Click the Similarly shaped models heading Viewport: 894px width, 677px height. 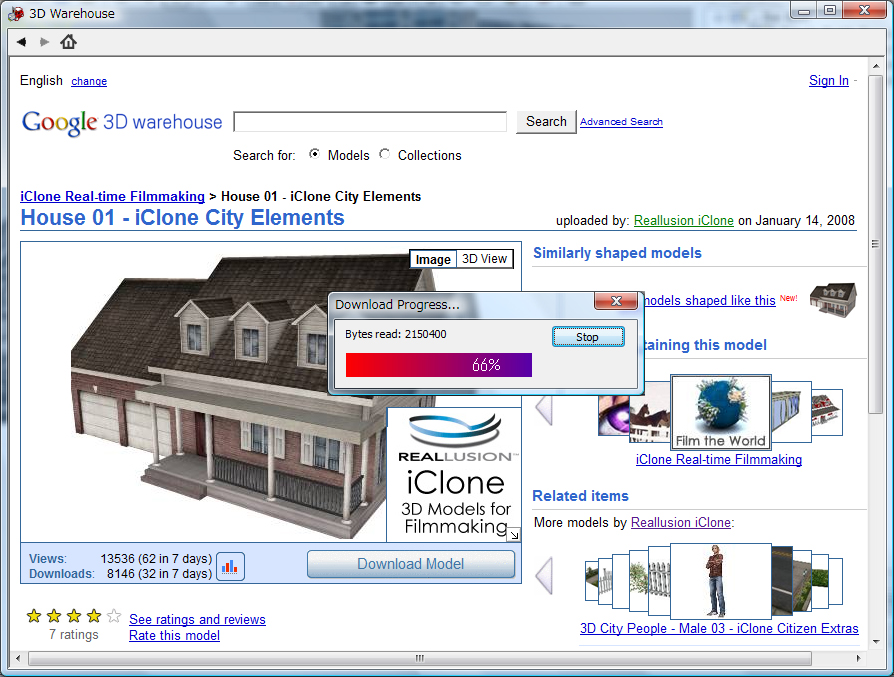[x=617, y=253]
